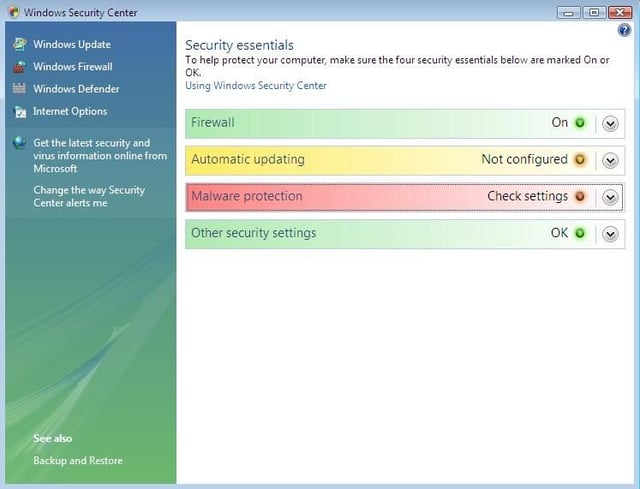Click the 'Security essentials' heading
The width and height of the screenshot is (640, 489).
tap(239, 45)
